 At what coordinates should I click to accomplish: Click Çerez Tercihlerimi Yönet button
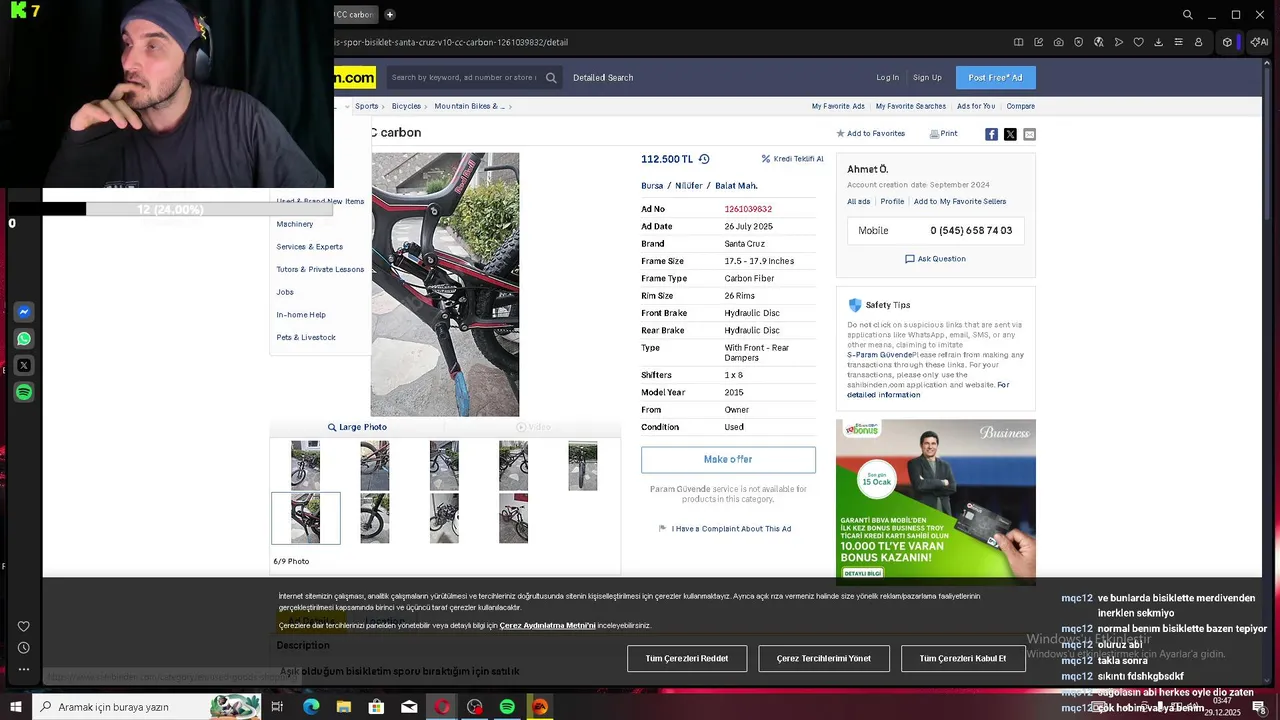[x=824, y=658]
